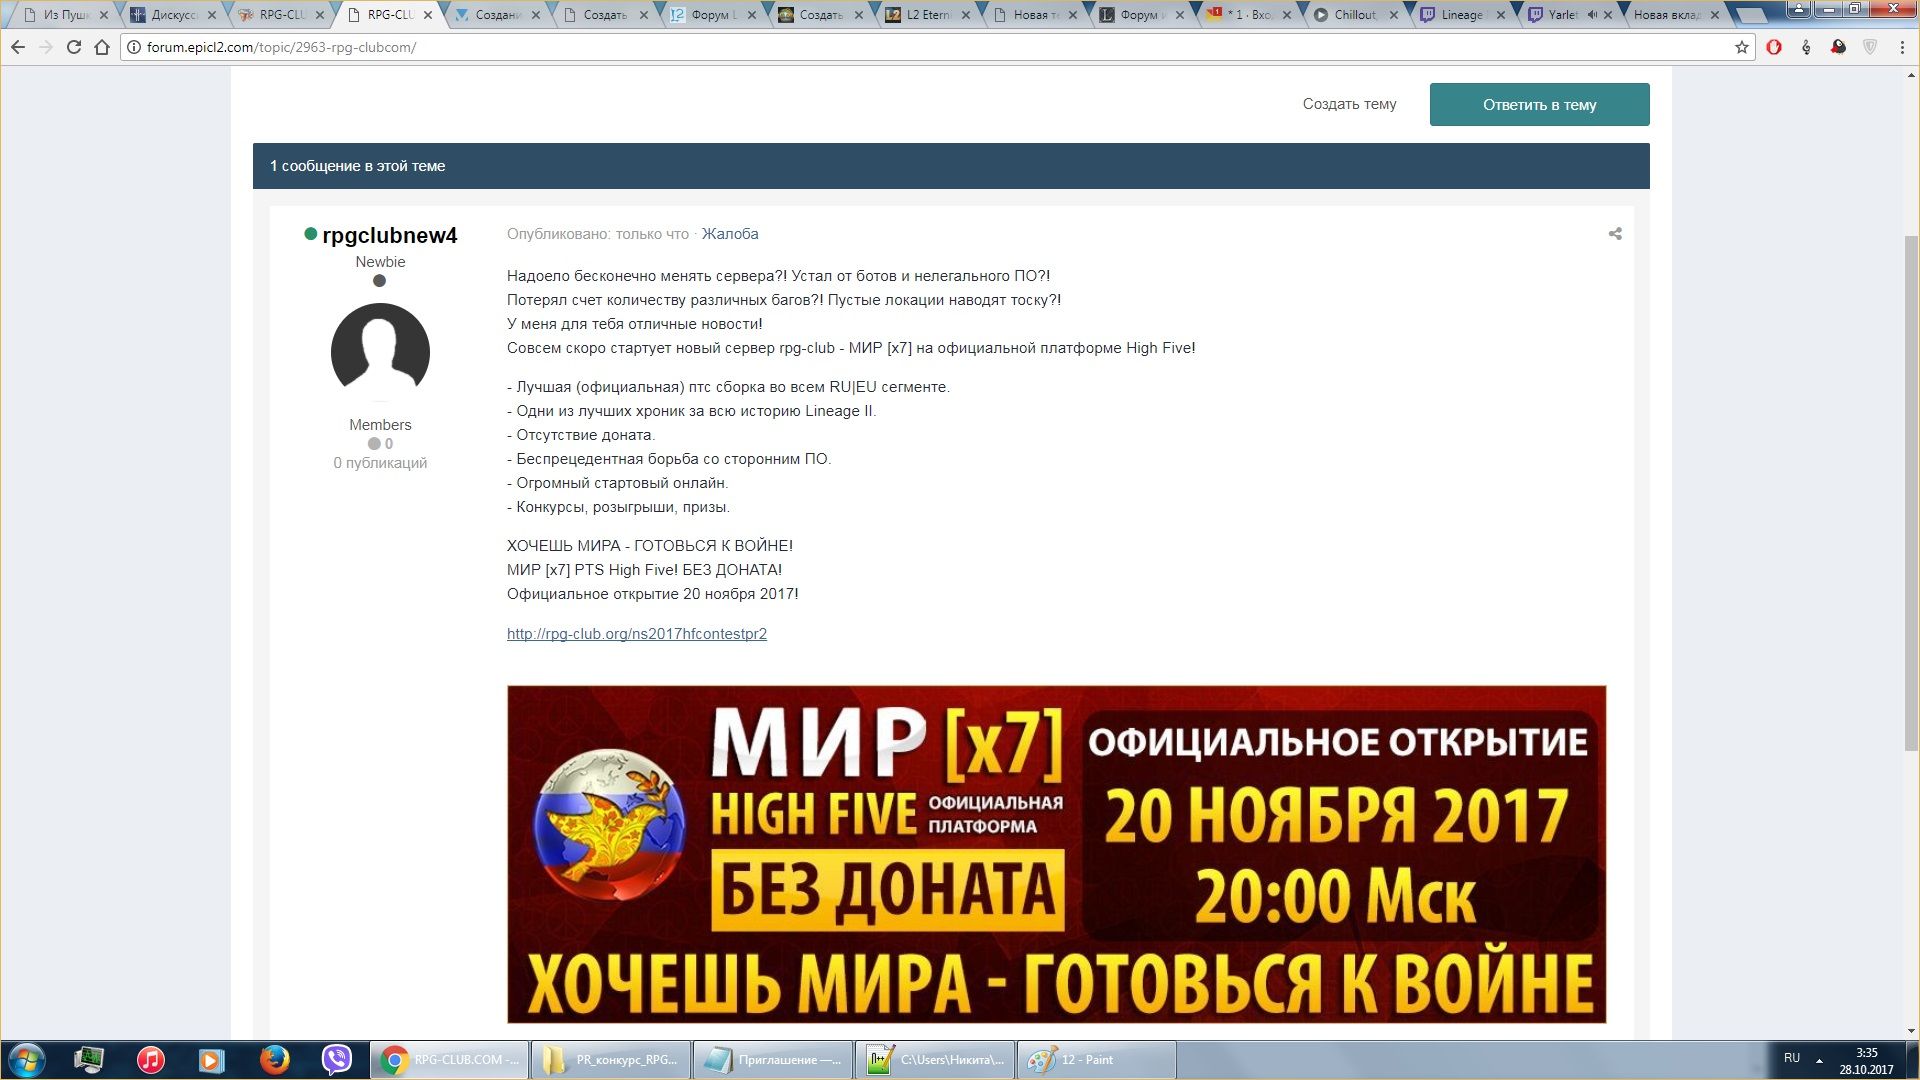This screenshot has width=1920, height=1080.
Task: Switch to the L2 Eternal tab
Action: 926,15
